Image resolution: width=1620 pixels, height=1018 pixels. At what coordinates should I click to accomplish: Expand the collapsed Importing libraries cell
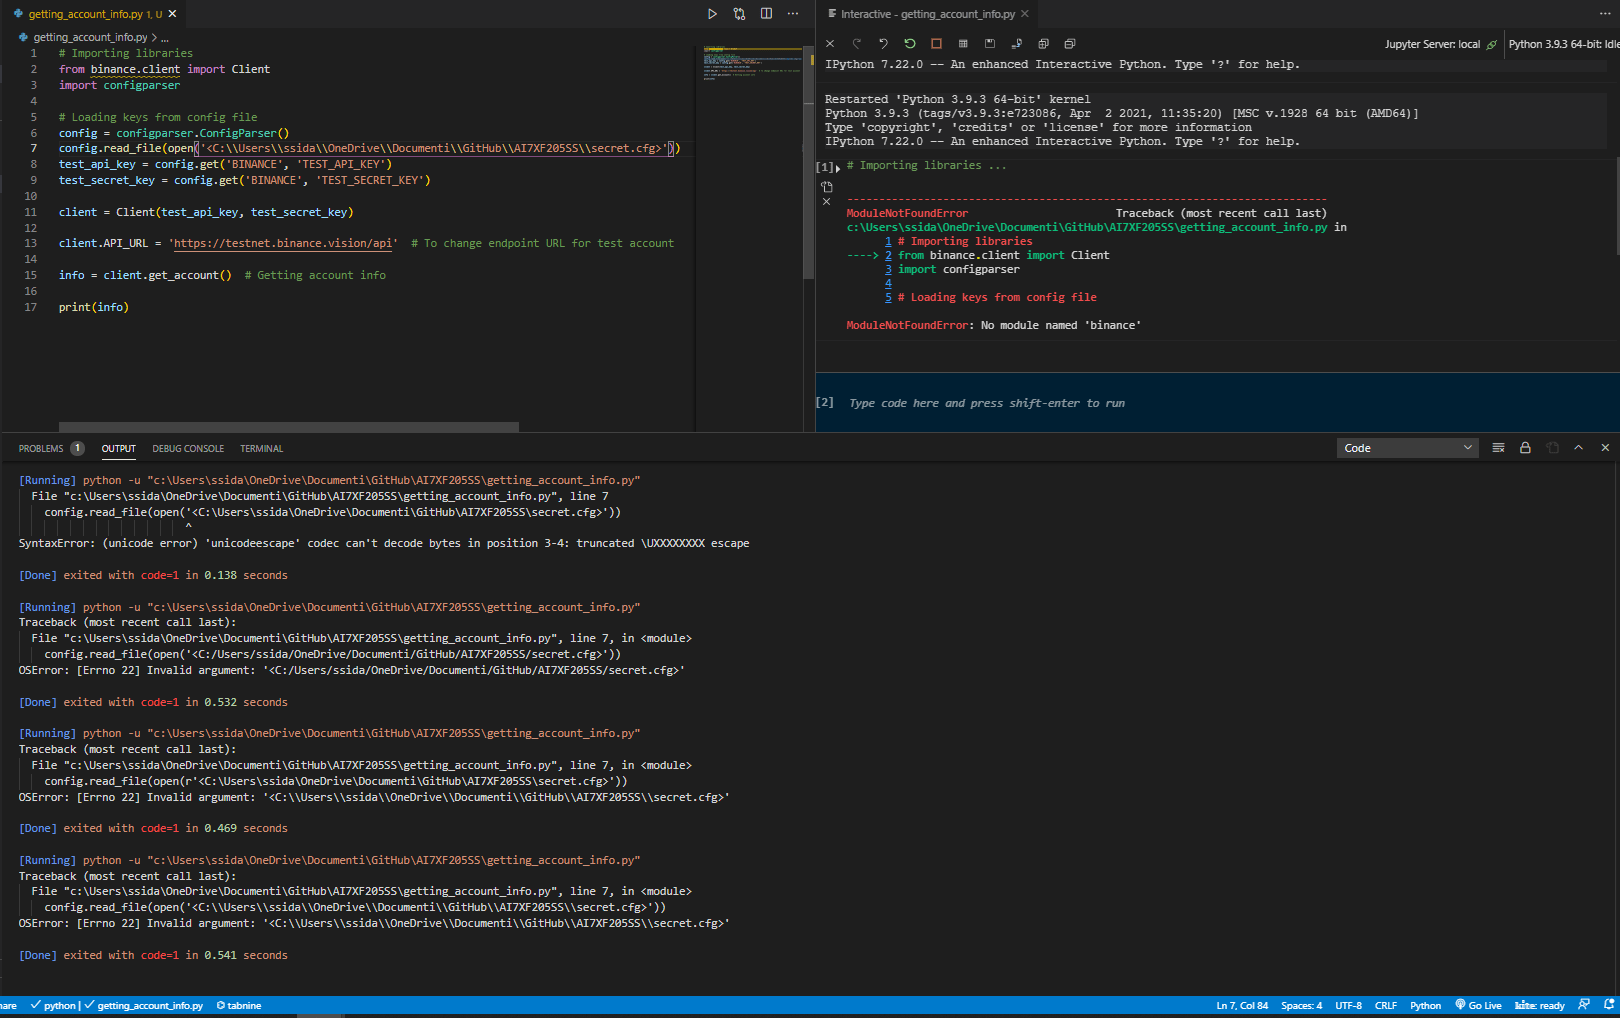(x=838, y=167)
